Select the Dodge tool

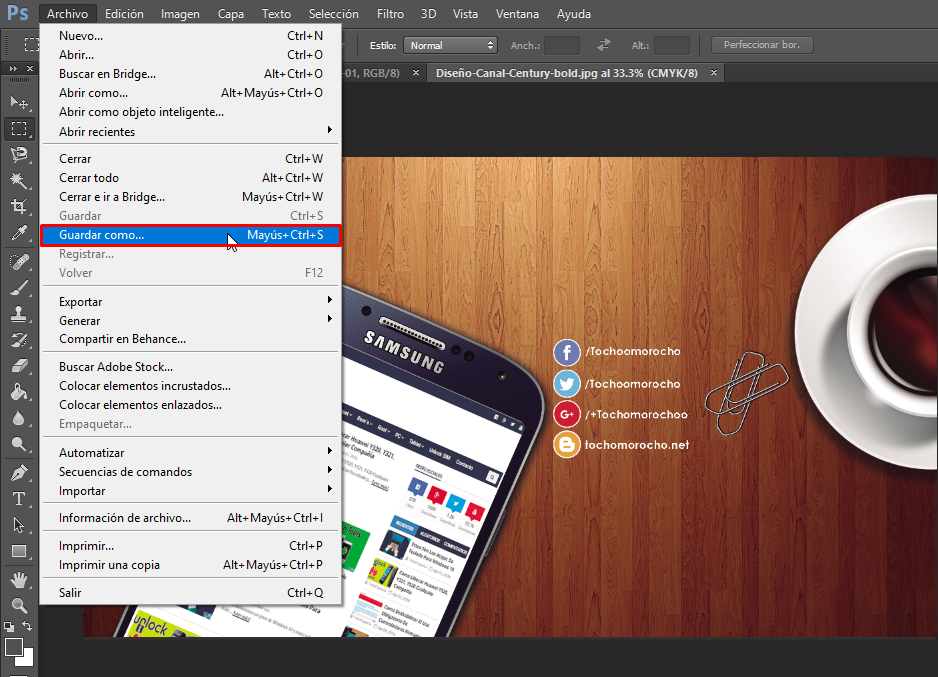(x=19, y=444)
